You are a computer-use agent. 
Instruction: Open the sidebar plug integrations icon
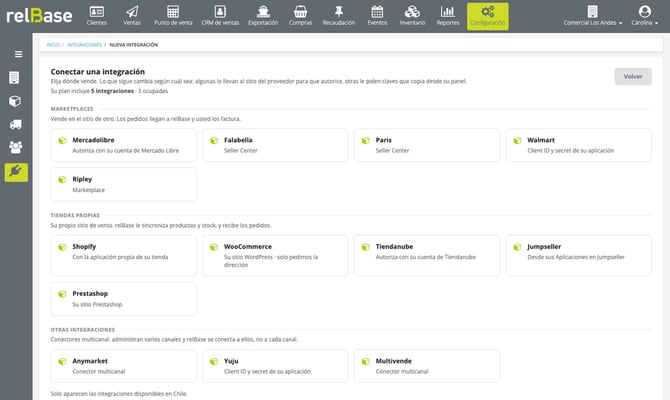(16, 172)
